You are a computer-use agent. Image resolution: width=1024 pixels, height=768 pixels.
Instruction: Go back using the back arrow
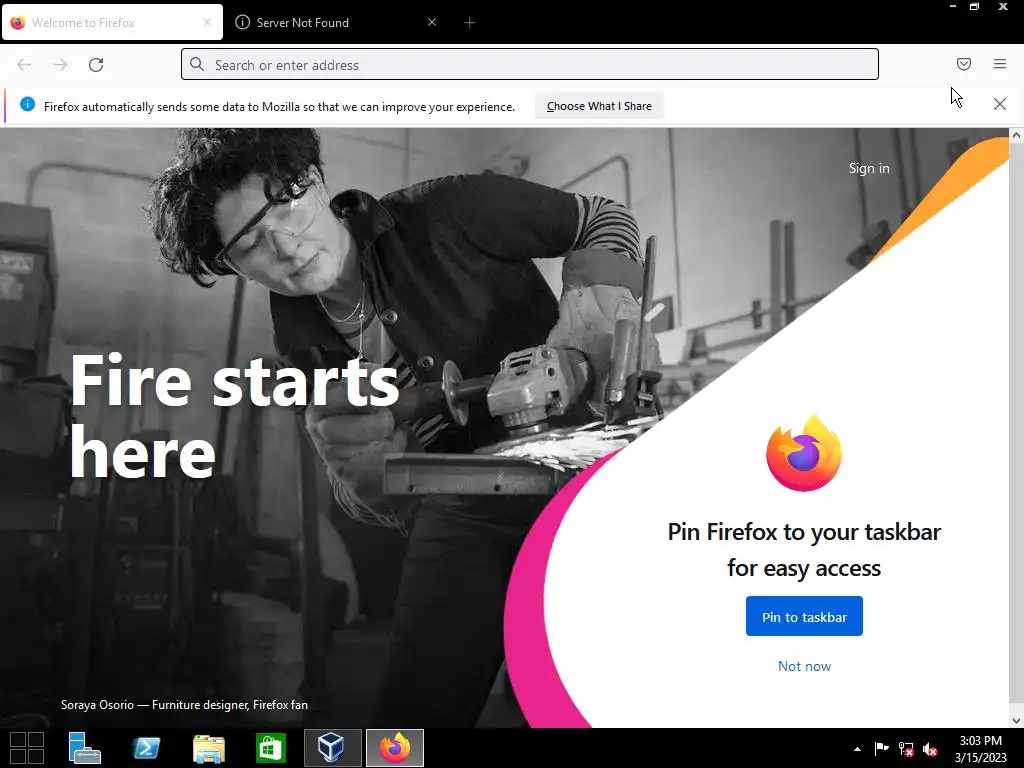(x=24, y=65)
